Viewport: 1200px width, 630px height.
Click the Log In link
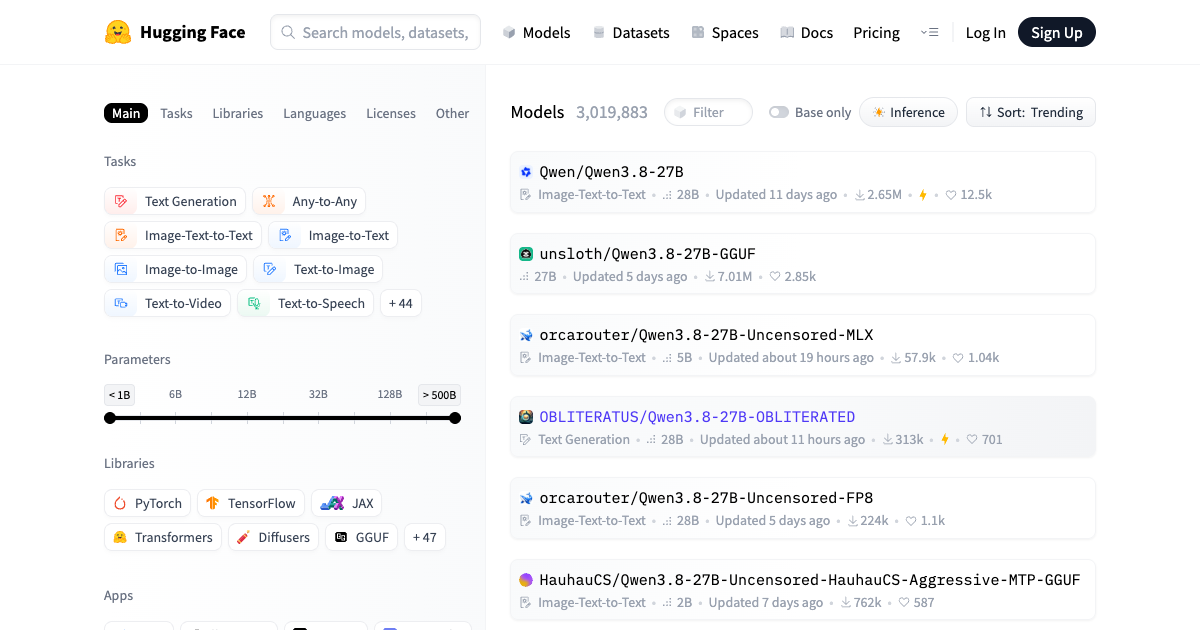point(986,32)
